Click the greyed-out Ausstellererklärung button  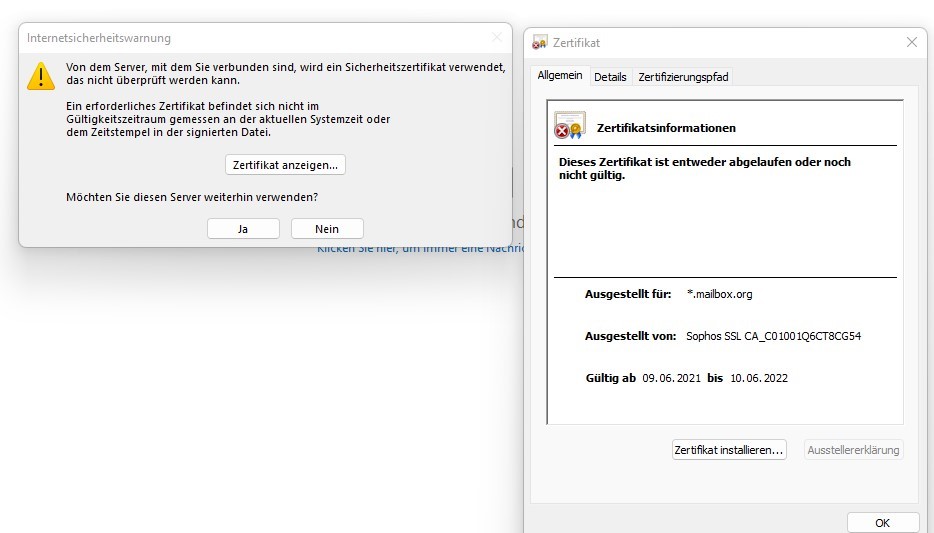[853, 450]
